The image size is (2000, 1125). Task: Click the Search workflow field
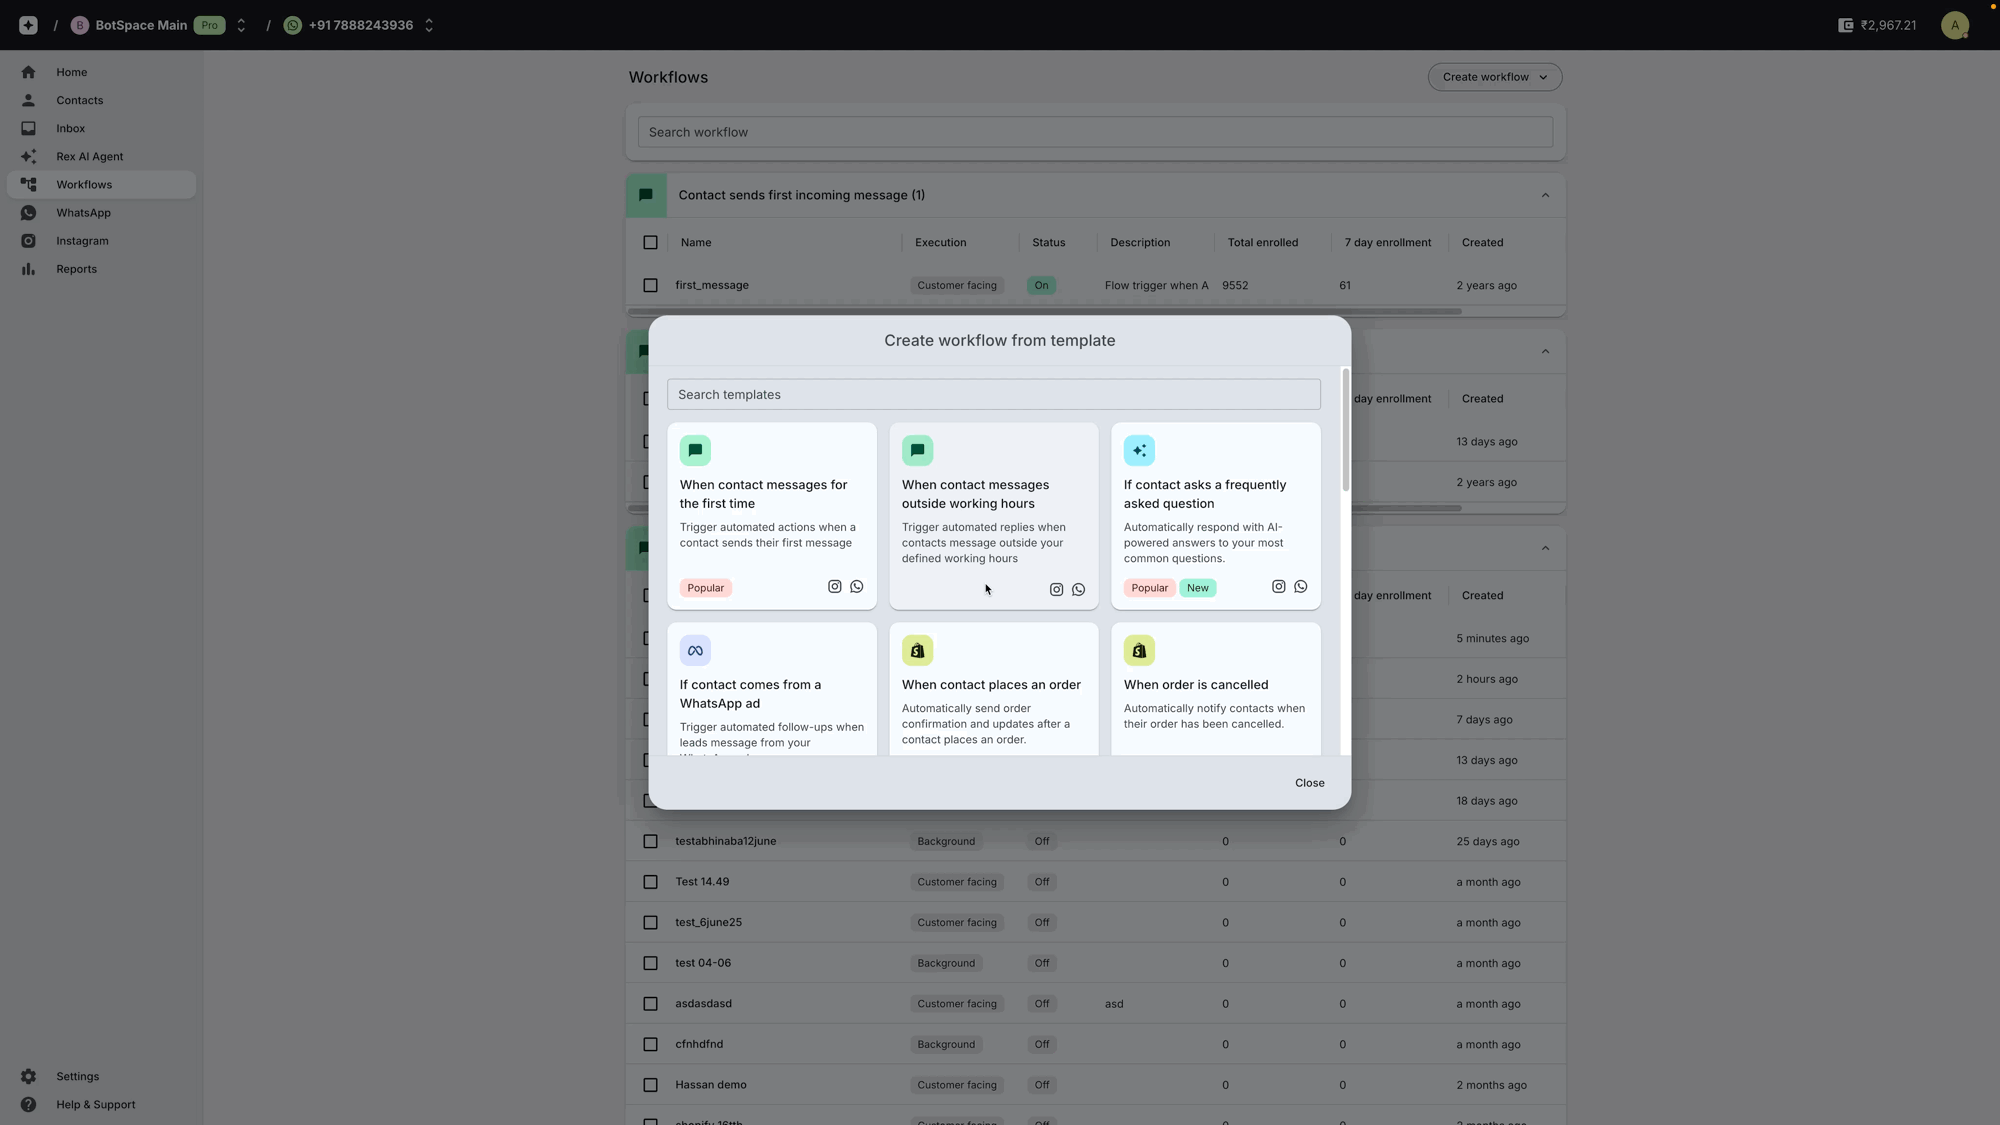point(1095,132)
